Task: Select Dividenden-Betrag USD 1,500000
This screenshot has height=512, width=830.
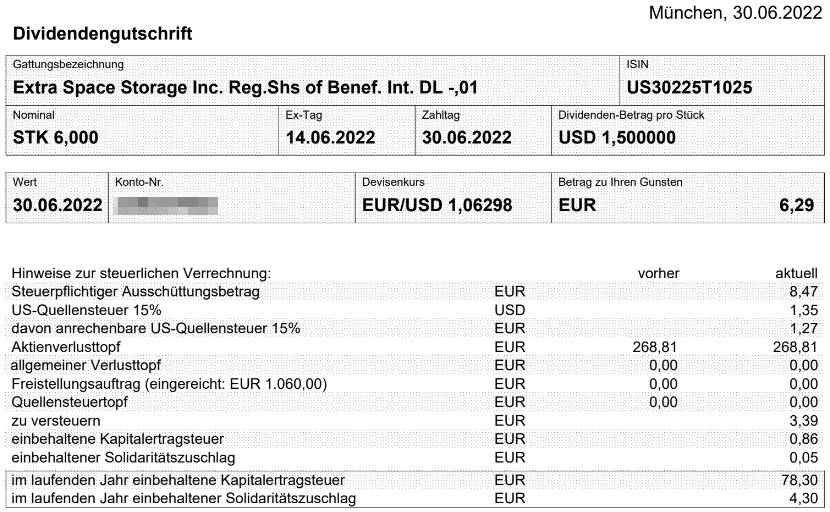Action: point(617,138)
